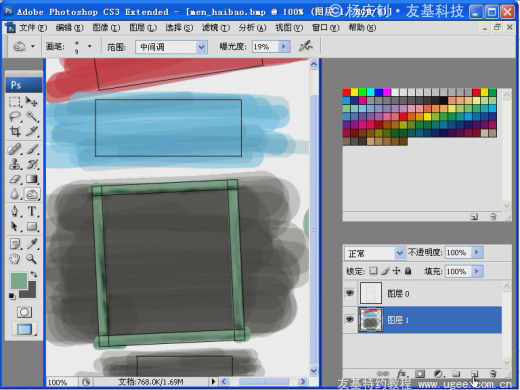Create a new layer with panel icon
This screenshot has width=520, height=390.
(474, 374)
